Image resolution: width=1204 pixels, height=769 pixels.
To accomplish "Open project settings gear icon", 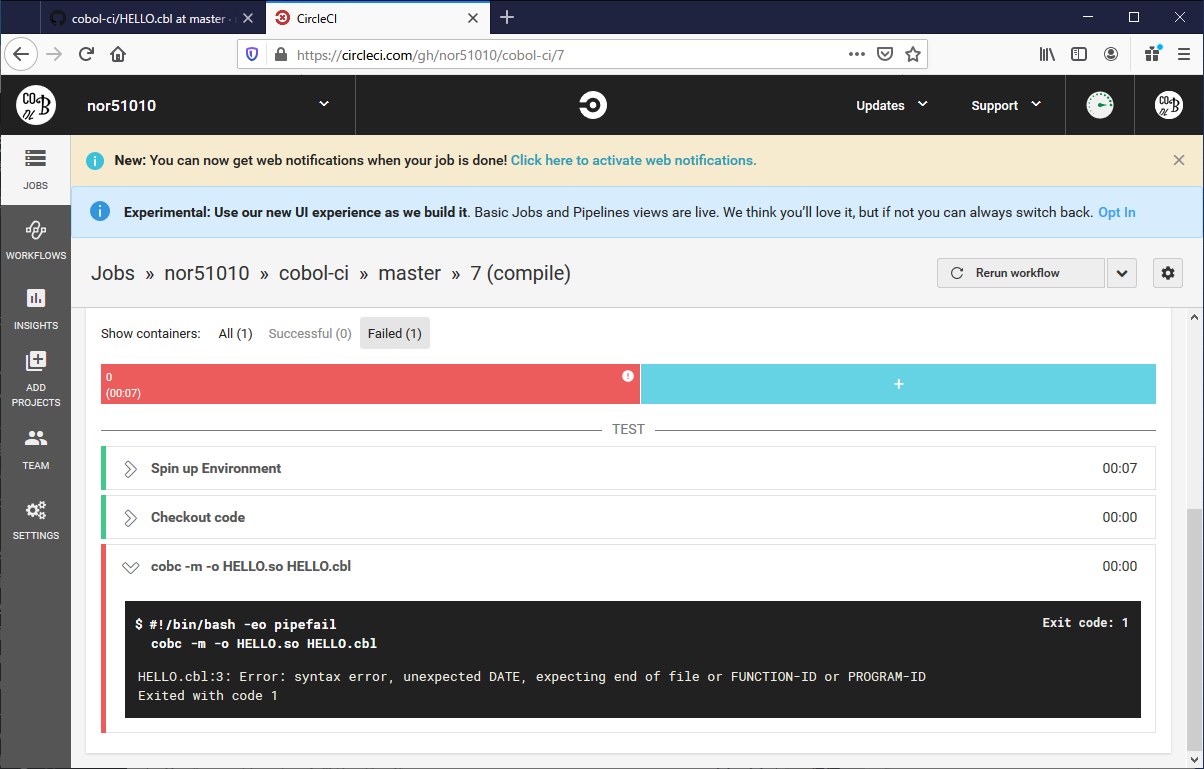I will (x=1168, y=273).
